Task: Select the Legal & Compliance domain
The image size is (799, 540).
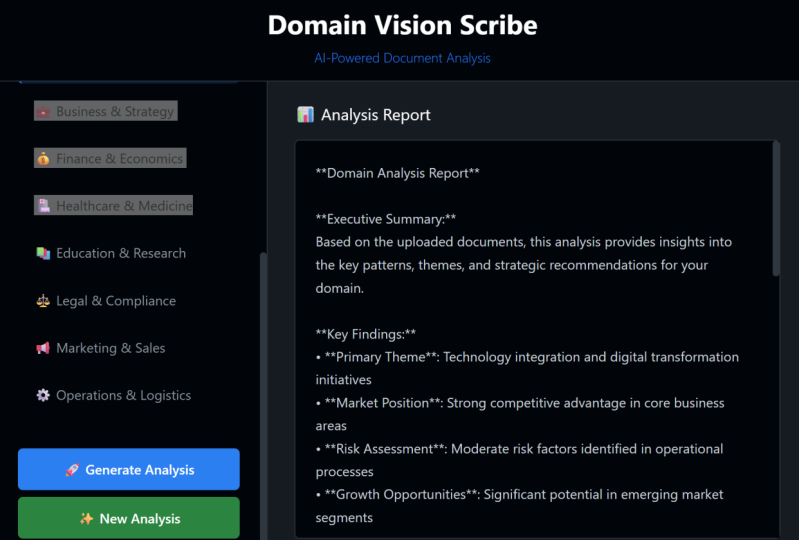Action: 106,301
